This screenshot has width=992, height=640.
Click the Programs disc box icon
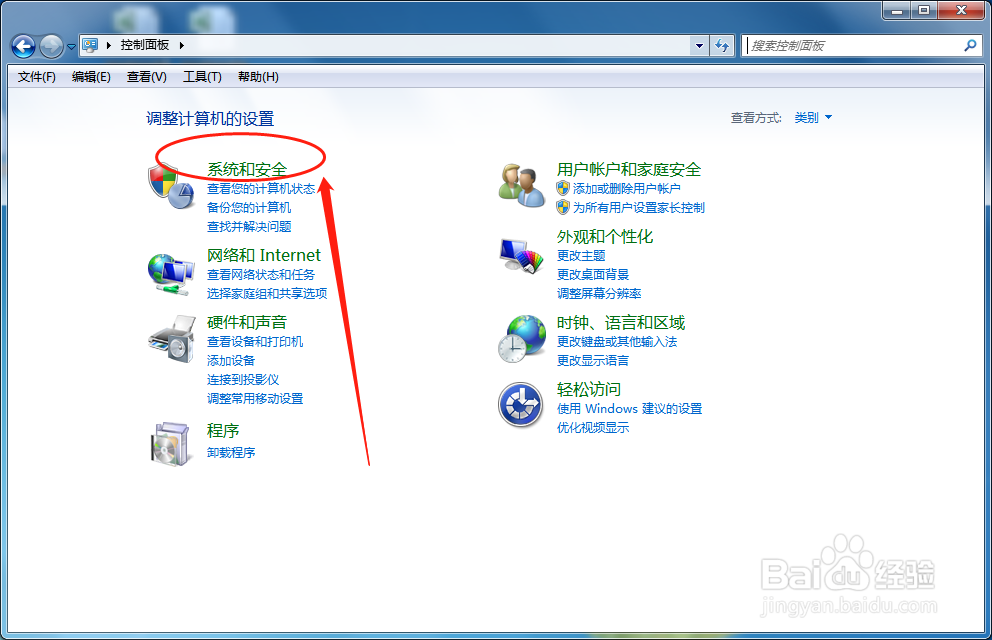point(170,443)
